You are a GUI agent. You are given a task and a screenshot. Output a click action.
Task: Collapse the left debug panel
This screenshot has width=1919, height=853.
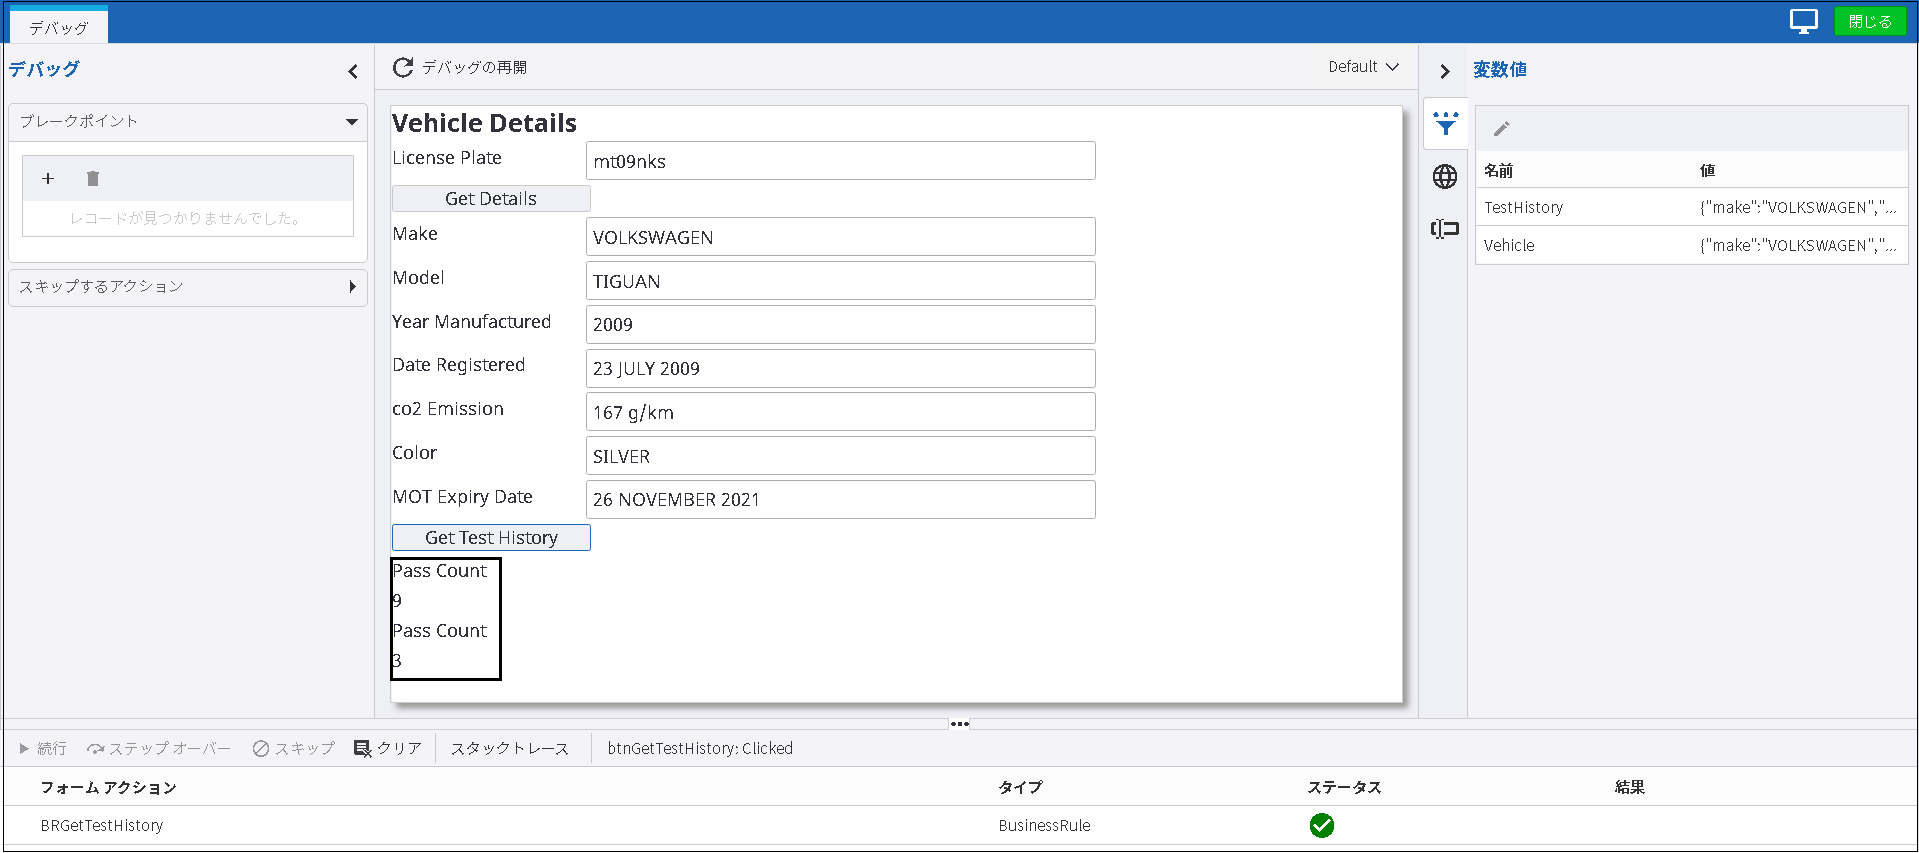(353, 71)
